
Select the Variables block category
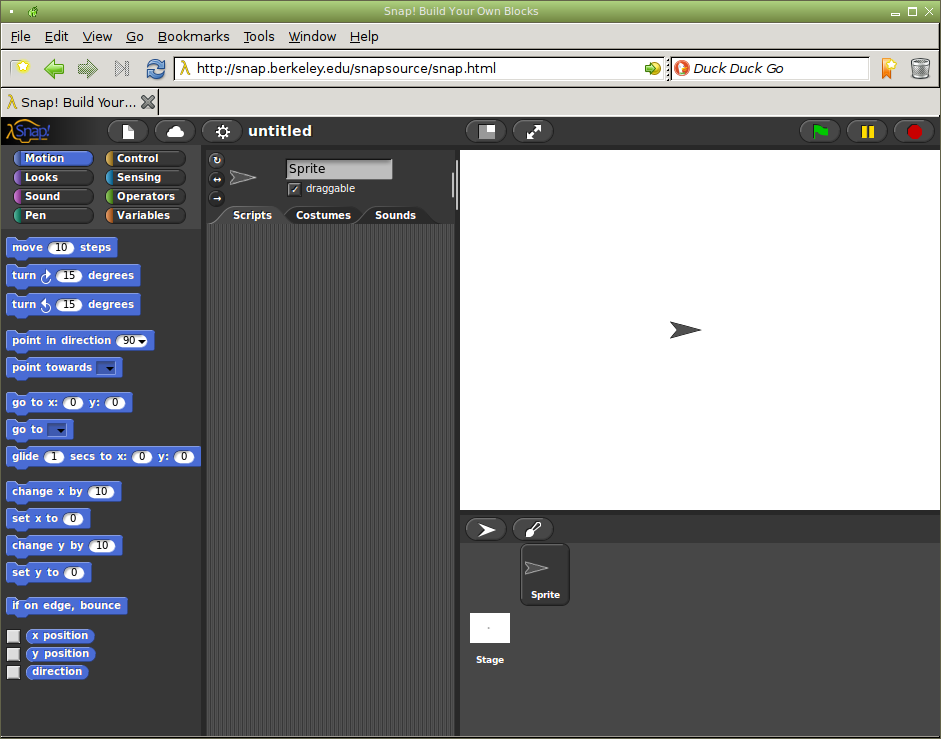pyautogui.click(x=145, y=216)
